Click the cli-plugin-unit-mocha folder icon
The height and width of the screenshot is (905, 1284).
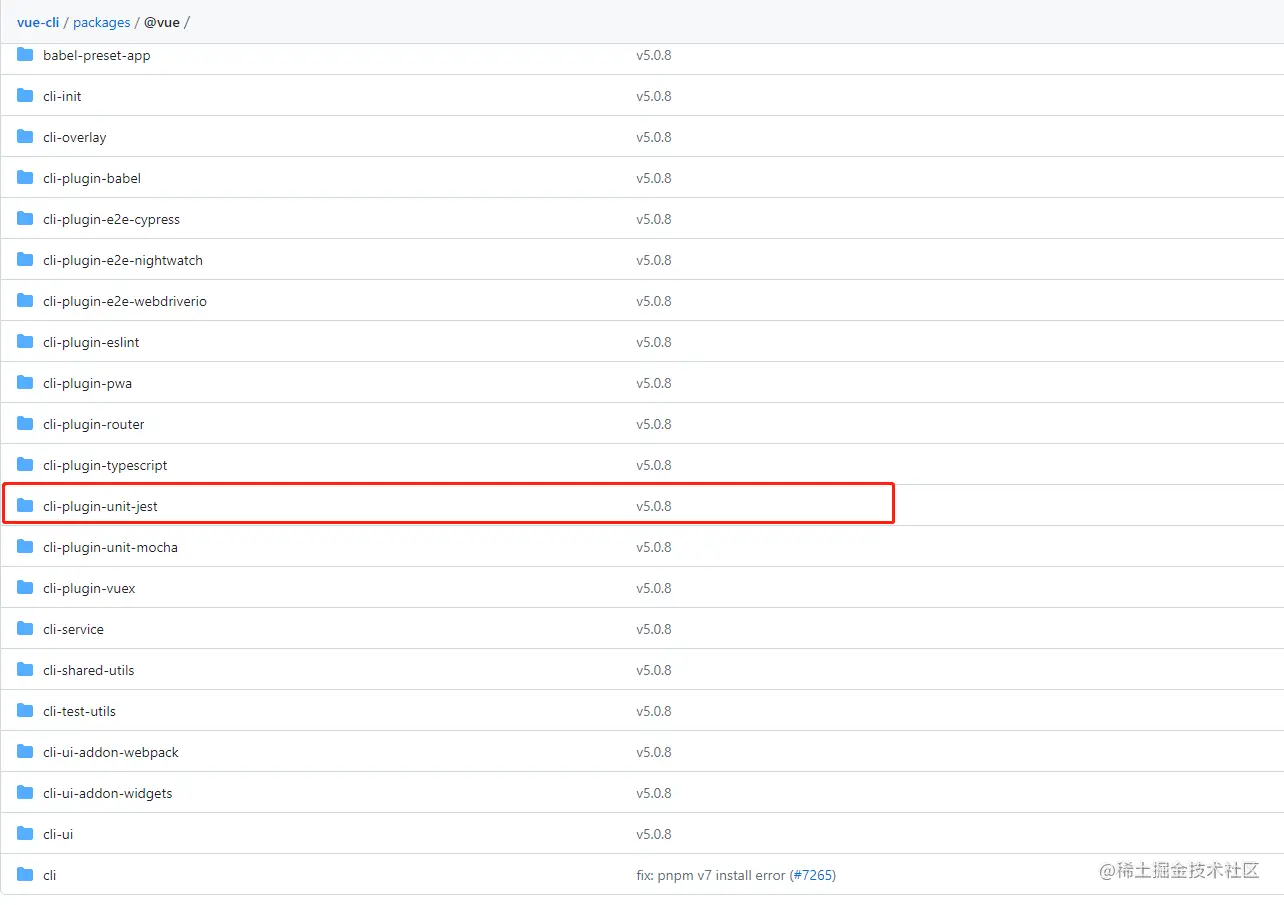pos(25,547)
